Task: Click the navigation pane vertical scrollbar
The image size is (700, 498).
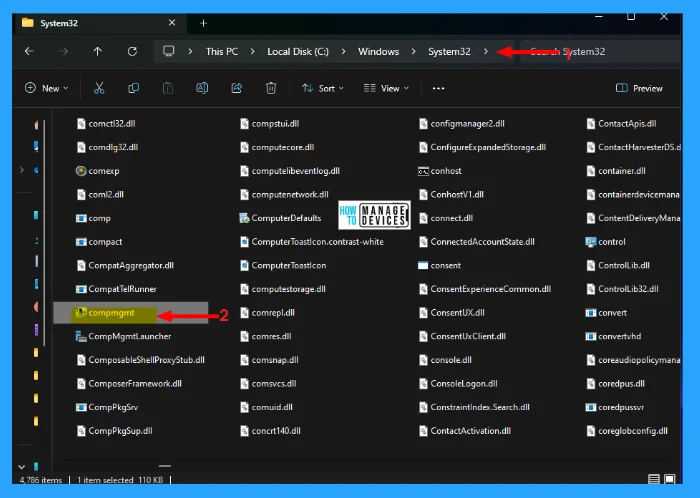Action: 45,232
